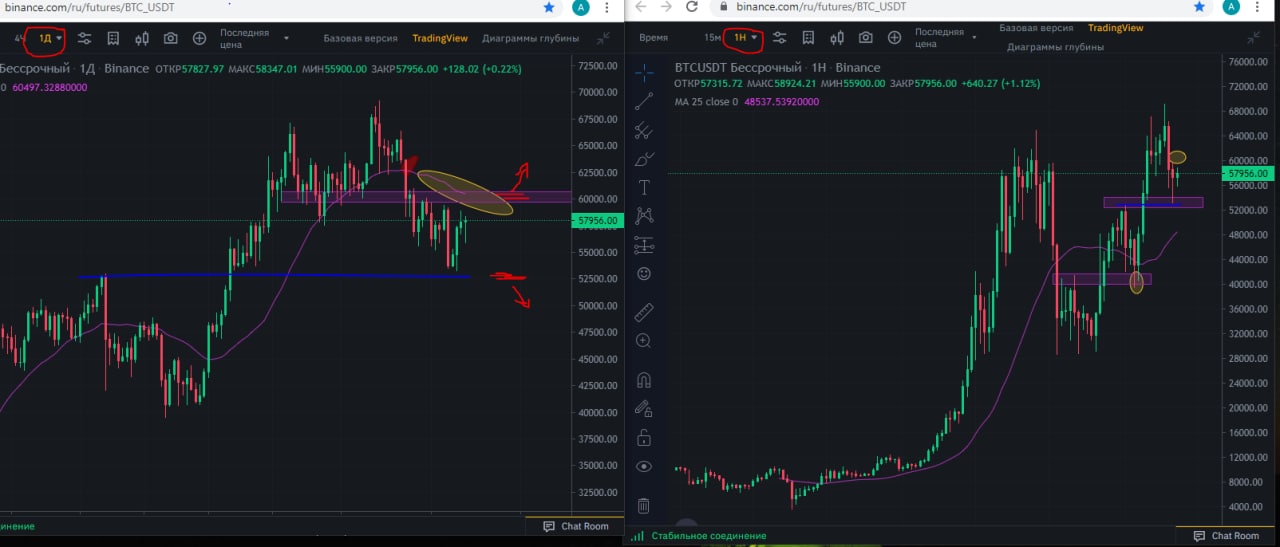This screenshot has height=547, width=1280.
Task: Take chart snapshot with camera in left window
Action: tap(171, 38)
